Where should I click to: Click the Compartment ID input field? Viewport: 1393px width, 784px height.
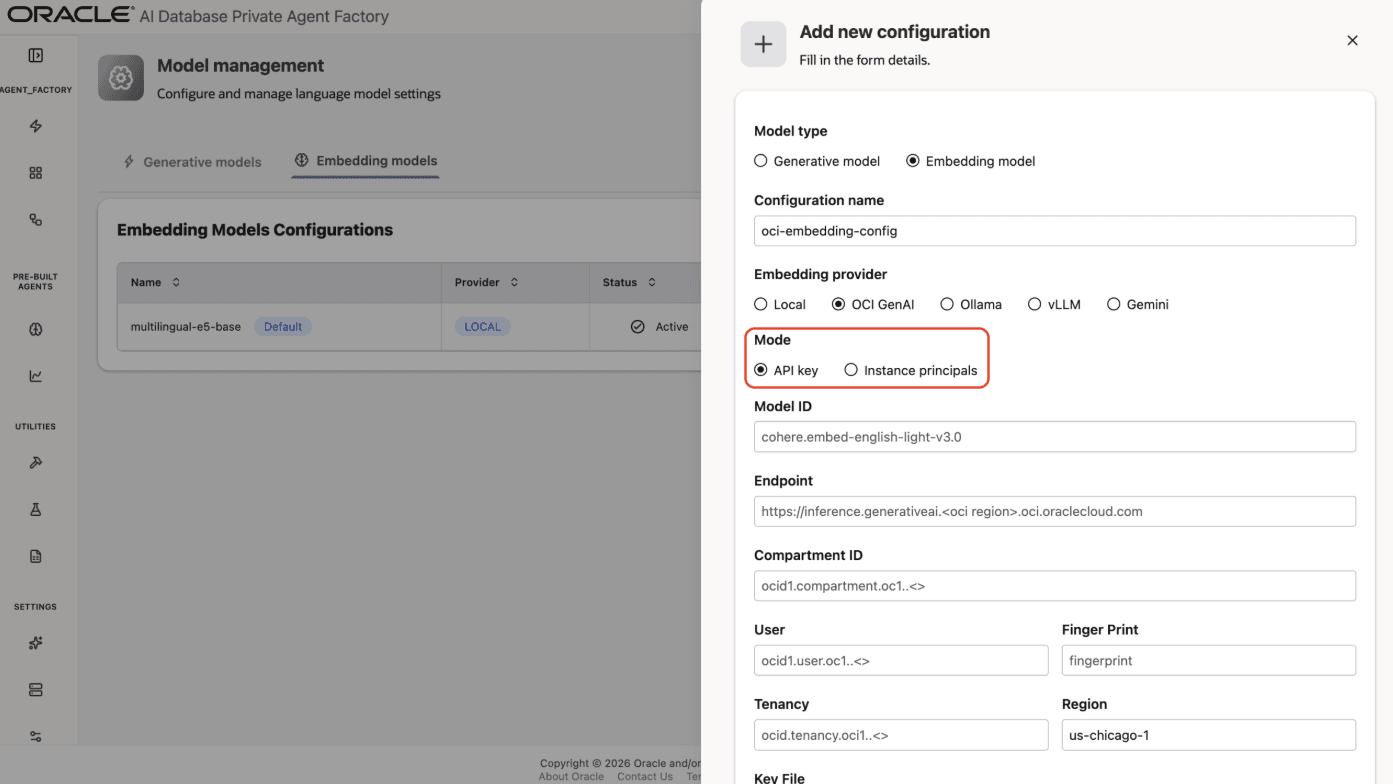(1055, 586)
